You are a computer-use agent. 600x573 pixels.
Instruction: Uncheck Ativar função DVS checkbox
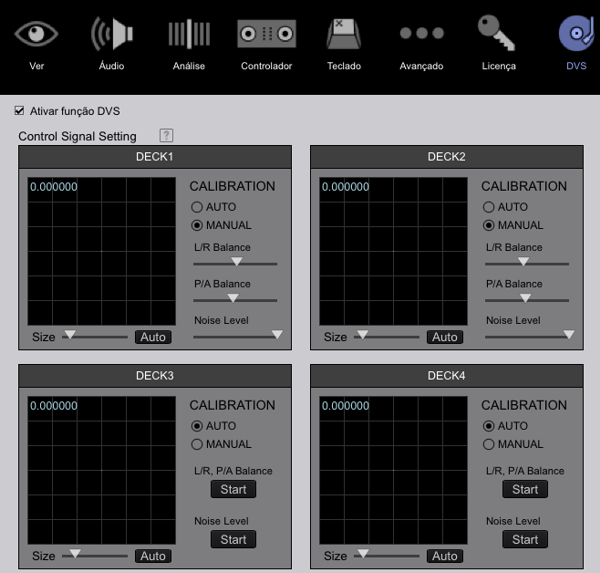(19, 111)
